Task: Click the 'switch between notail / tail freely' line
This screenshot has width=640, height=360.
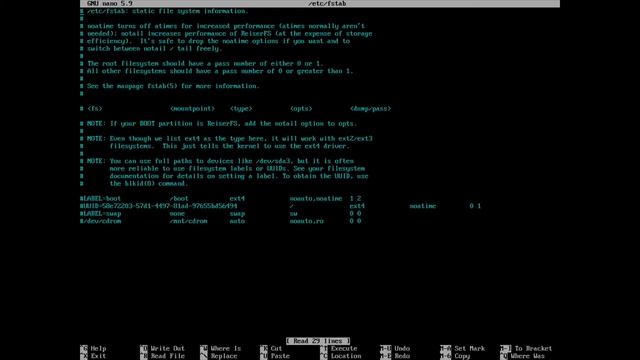Action: click(x=151, y=49)
